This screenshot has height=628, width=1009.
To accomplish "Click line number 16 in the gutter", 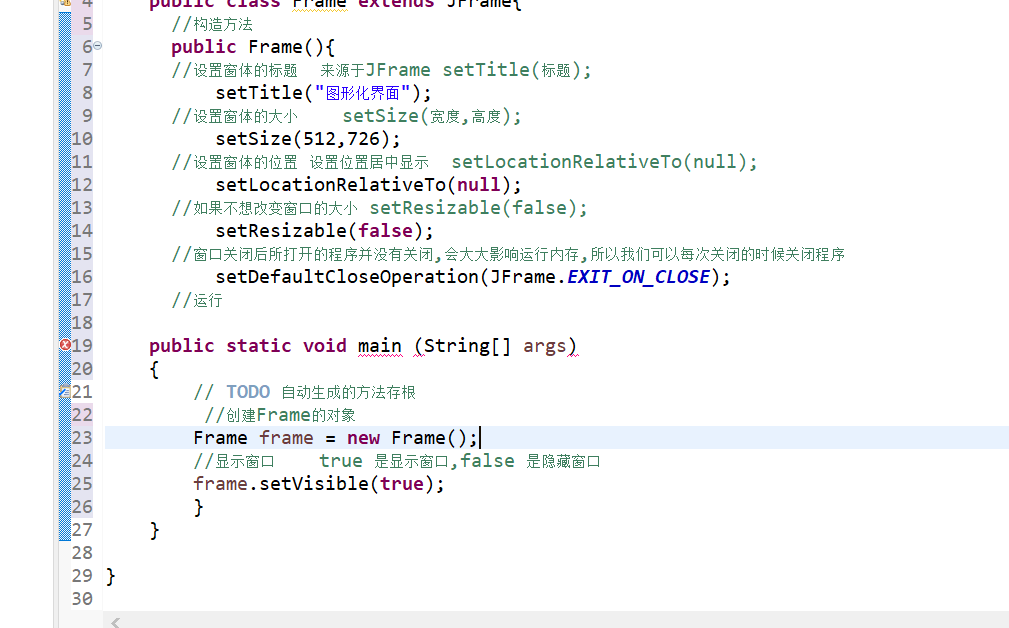I will 82,277.
